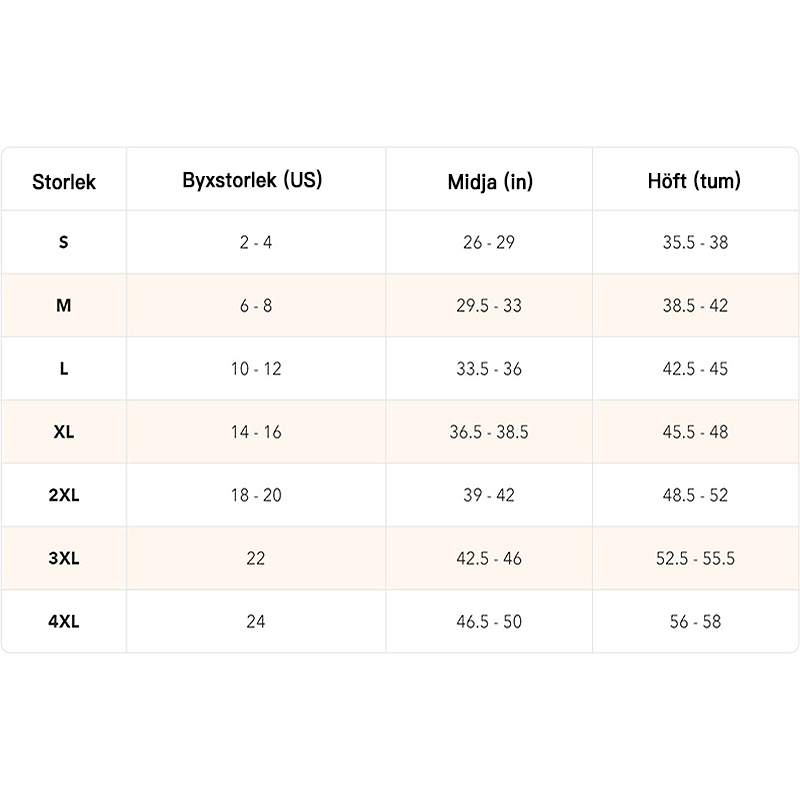This screenshot has height=800, width=800.
Task: Select the Höft (tum) header cell
Action: tap(695, 181)
